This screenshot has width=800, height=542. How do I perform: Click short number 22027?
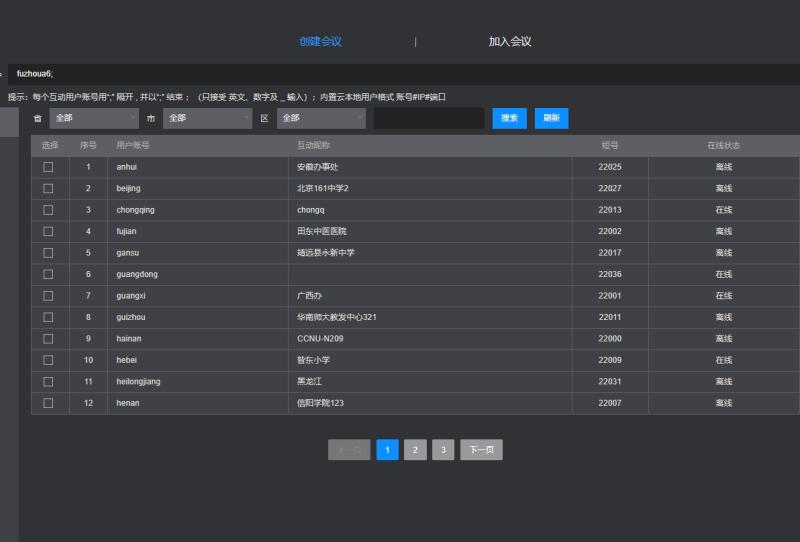click(610, 188)
